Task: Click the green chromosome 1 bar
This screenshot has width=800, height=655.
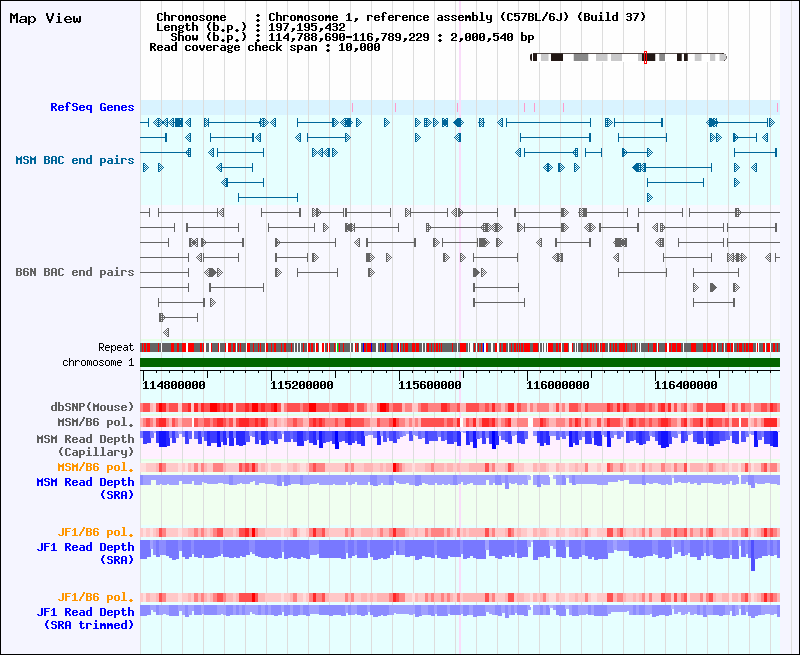Action: 460,362
